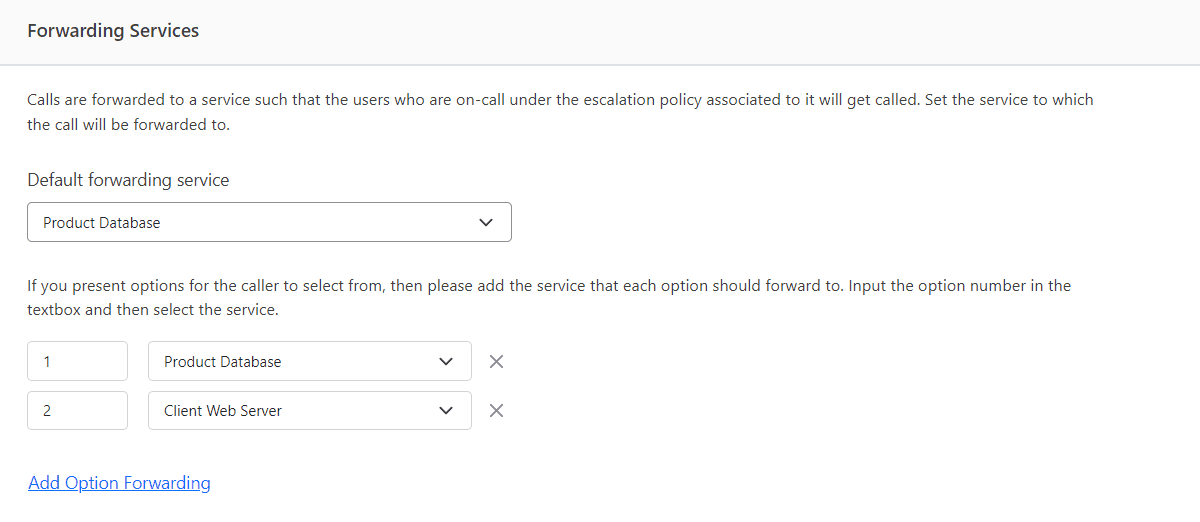The image size is (1200, 522).
Task: Select the Product Database text in option 1 row
Action: point(223,362)
